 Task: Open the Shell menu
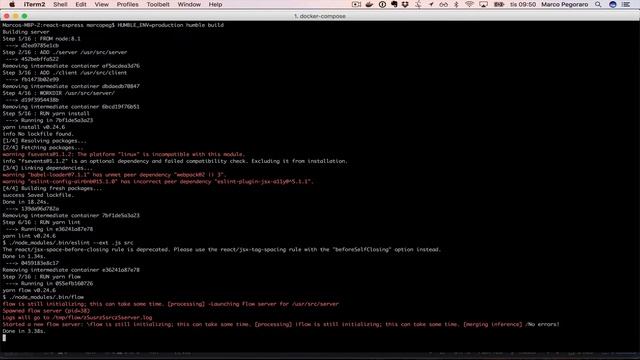point(60,4)
